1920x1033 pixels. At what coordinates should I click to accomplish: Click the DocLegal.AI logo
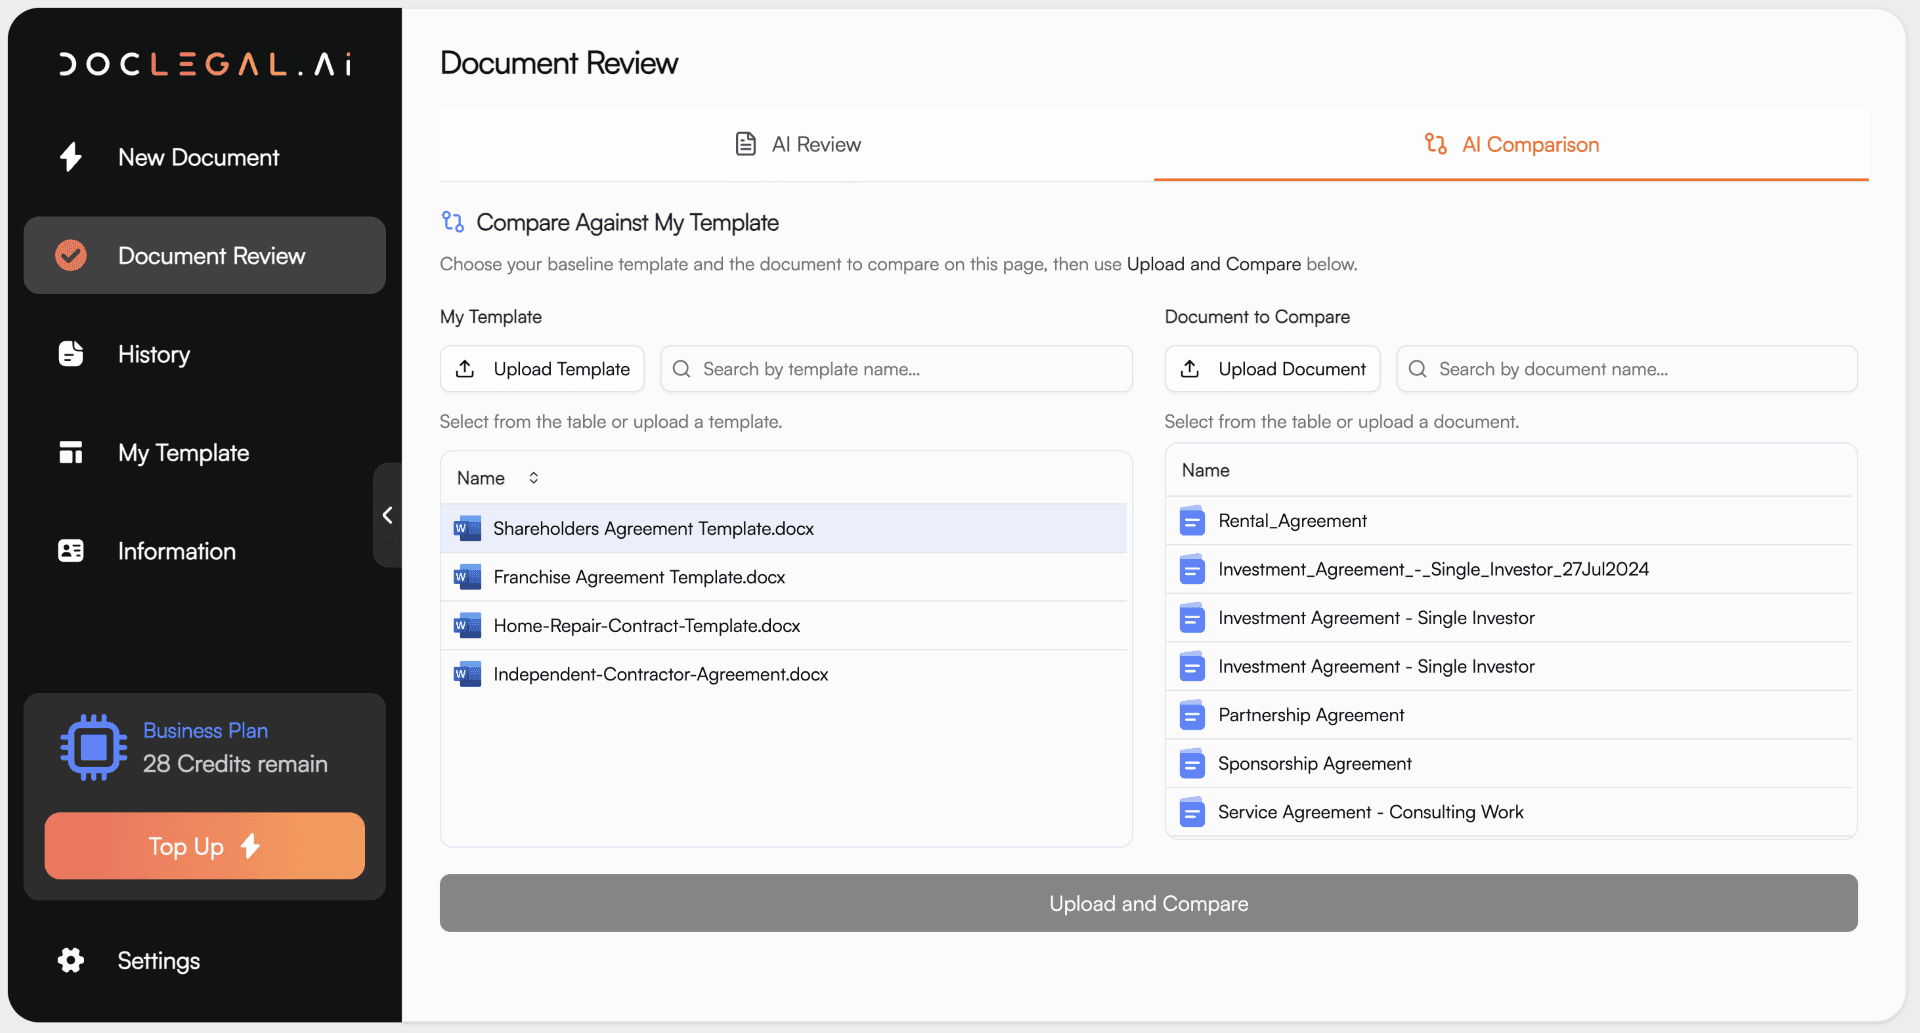pos(205,64)
